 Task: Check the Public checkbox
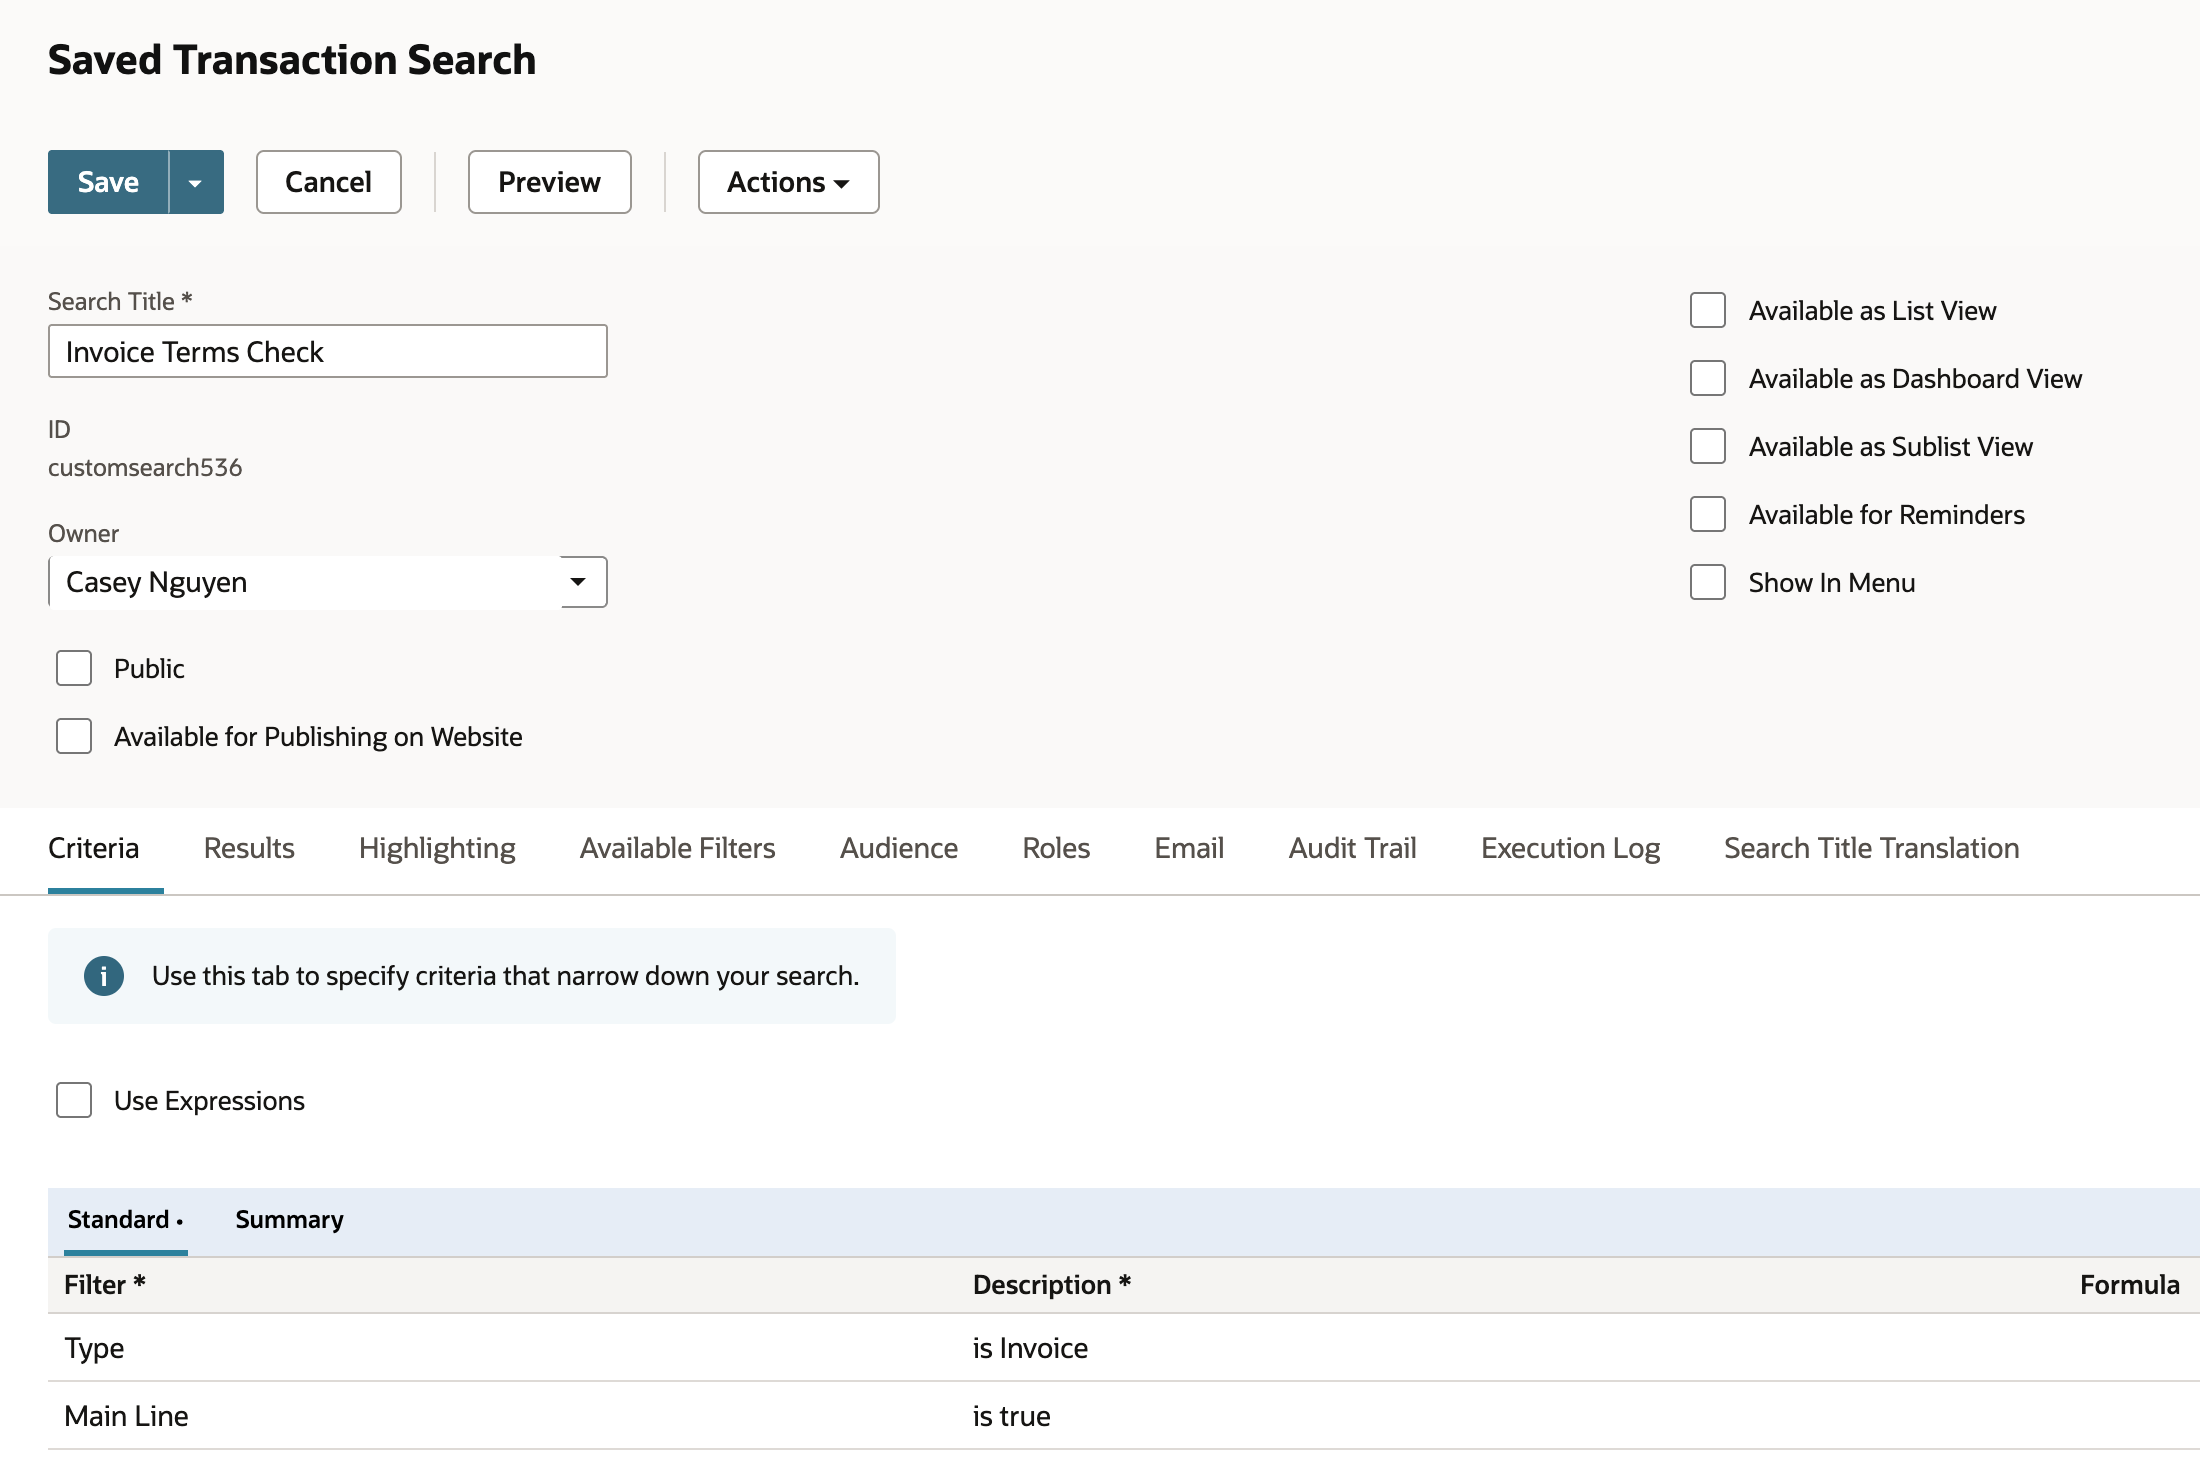[x=74, y=668]
